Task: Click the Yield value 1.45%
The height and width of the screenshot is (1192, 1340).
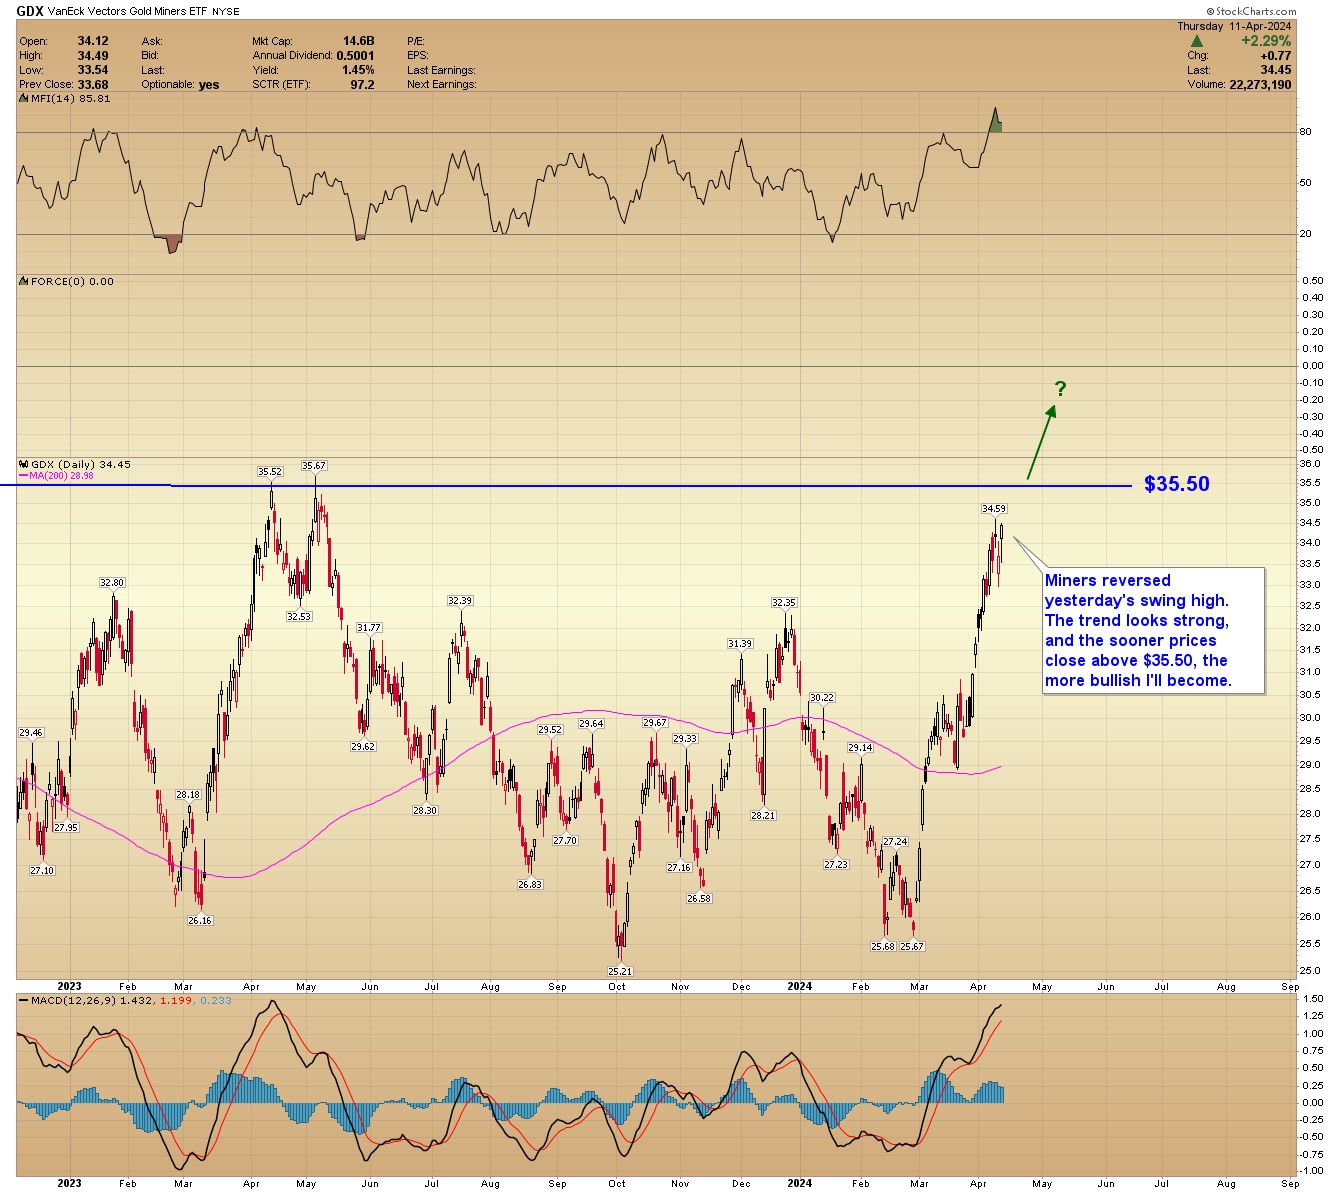Action: click(357, 70)
